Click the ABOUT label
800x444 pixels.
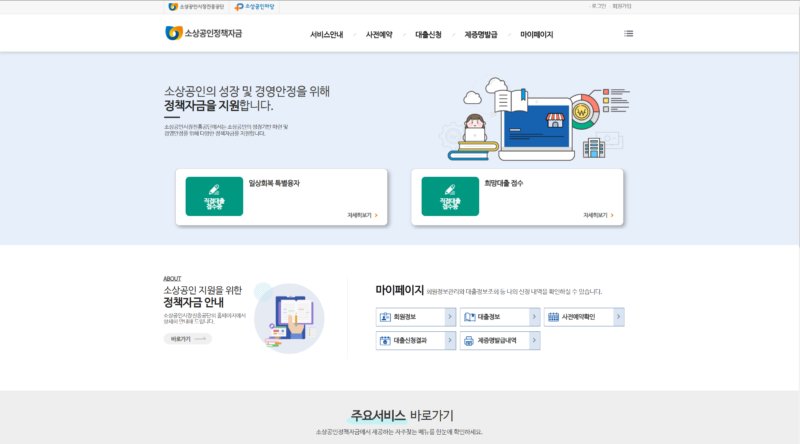(172, 279)
